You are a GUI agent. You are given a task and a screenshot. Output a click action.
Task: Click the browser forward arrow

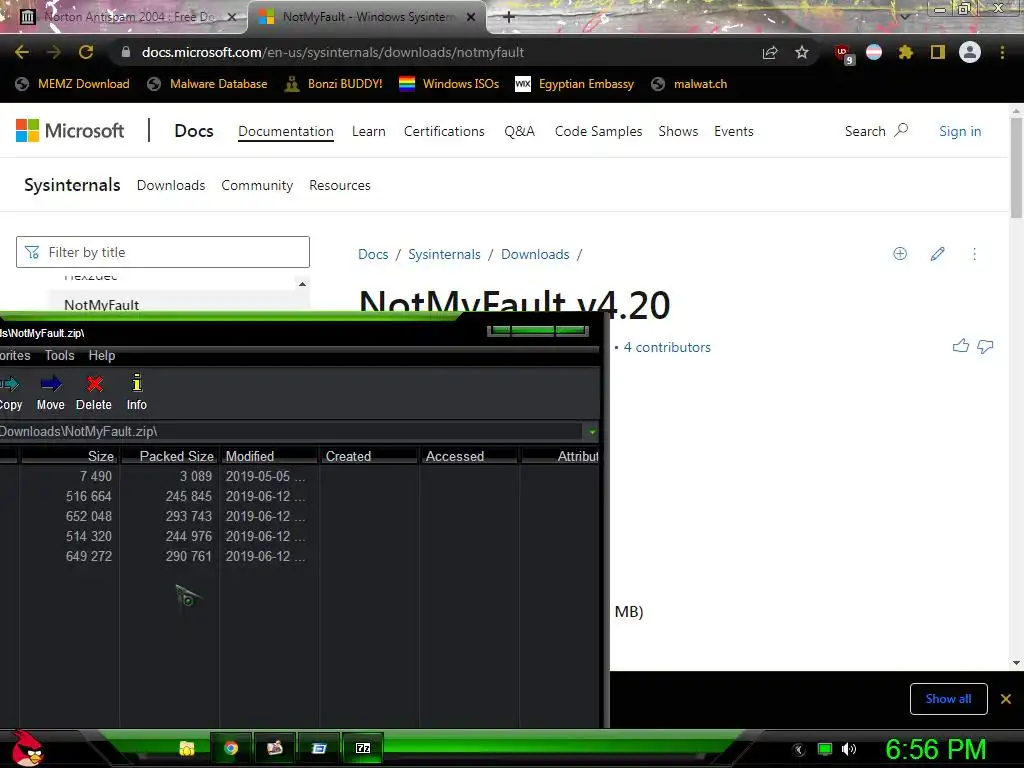54,52
